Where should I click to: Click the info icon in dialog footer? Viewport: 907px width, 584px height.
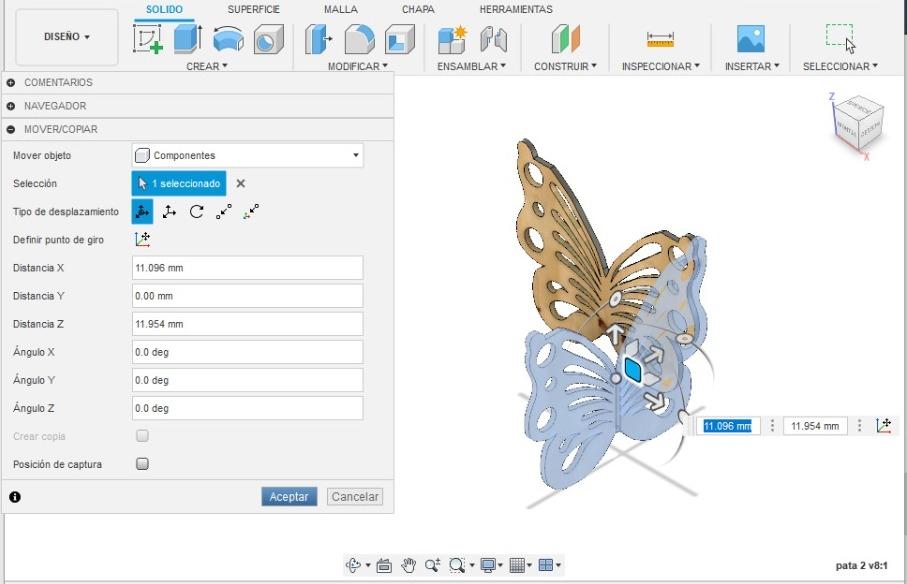[x=15, y=497]
